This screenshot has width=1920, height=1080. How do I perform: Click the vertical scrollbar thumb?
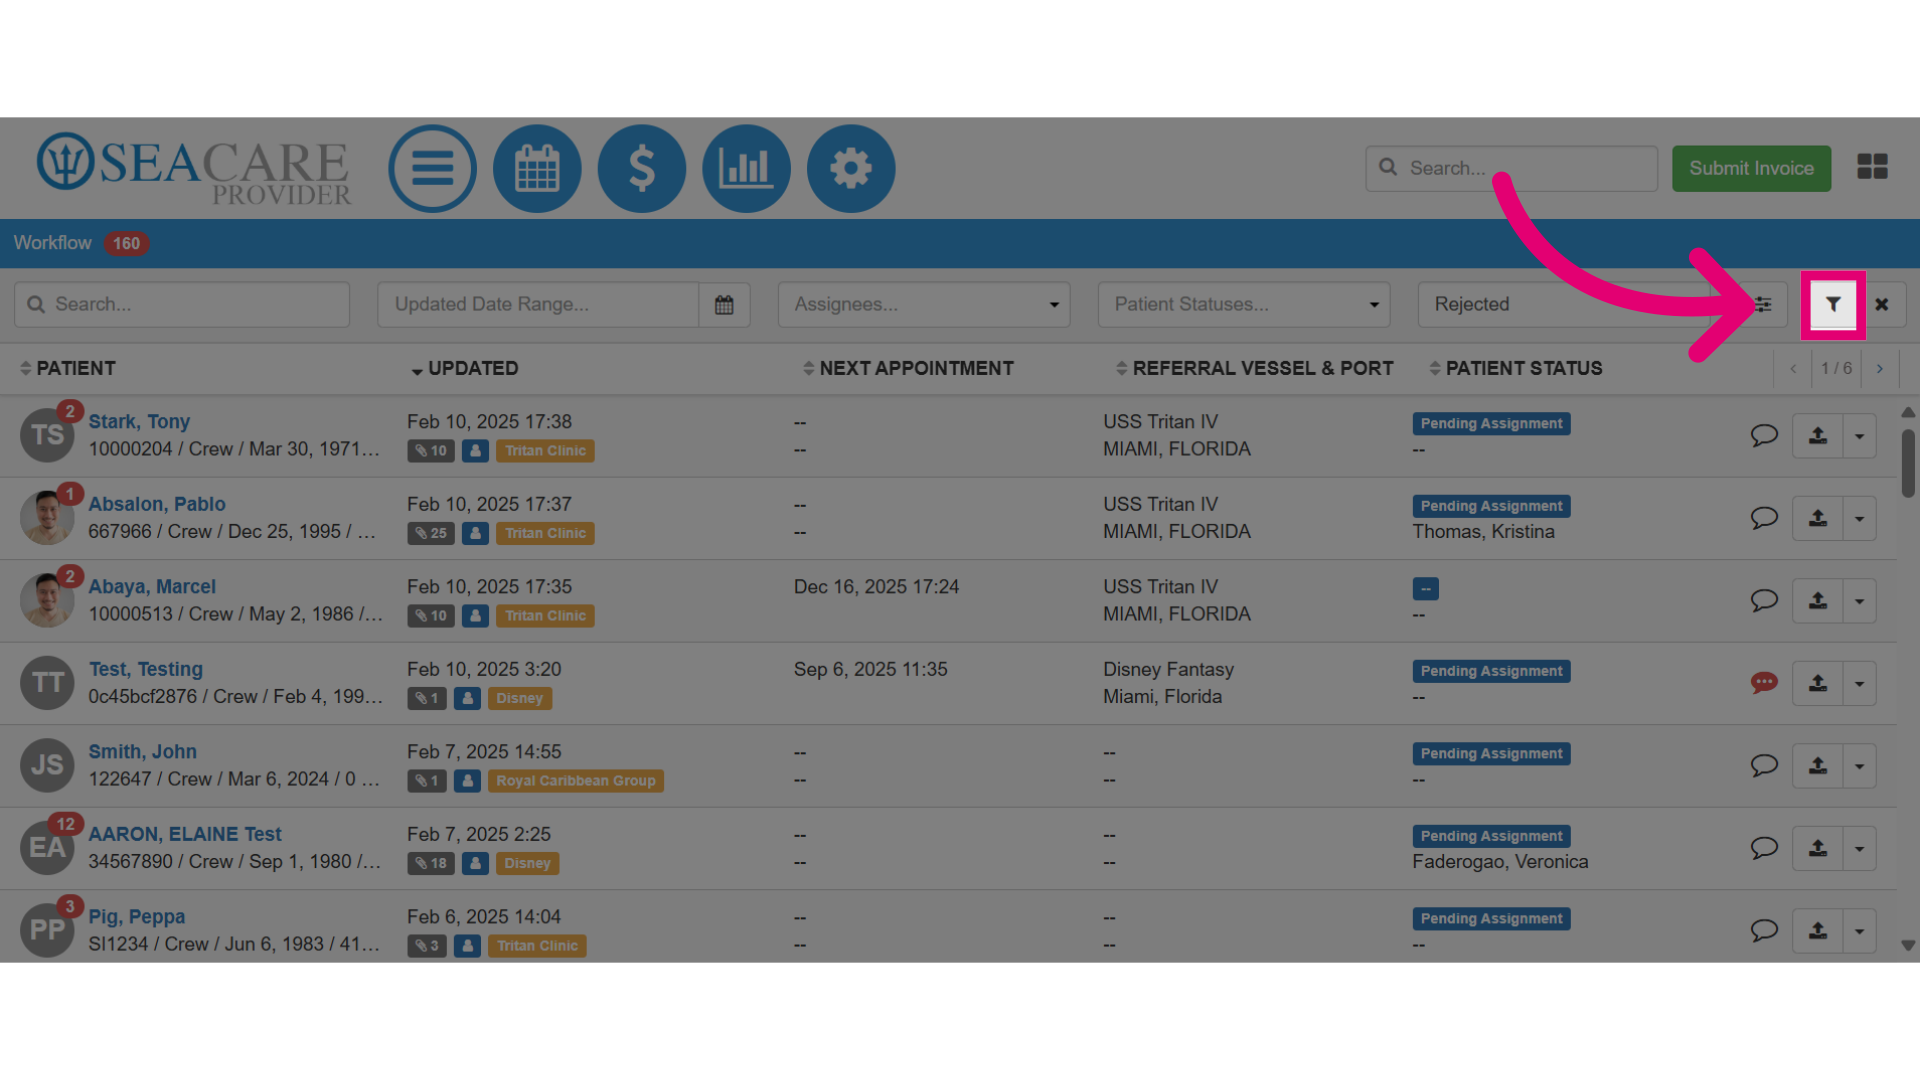pyautogui.click(x=1908, y=463)
